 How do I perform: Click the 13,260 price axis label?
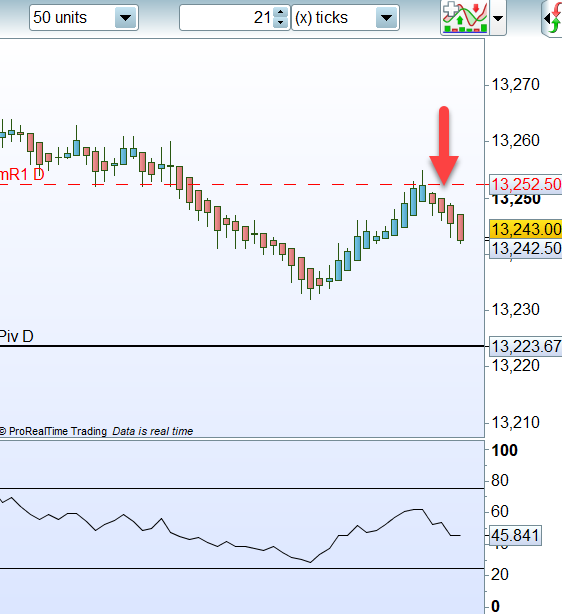(515, 141)
